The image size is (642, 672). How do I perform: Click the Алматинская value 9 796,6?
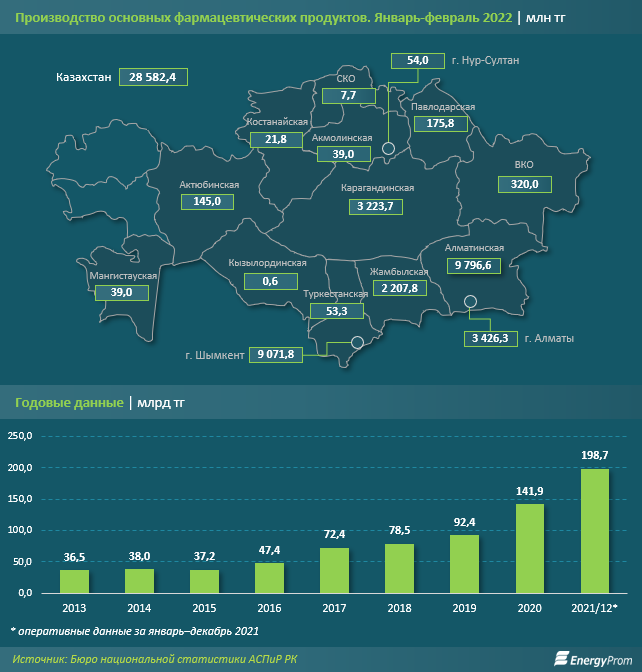(x=472, y=265)
